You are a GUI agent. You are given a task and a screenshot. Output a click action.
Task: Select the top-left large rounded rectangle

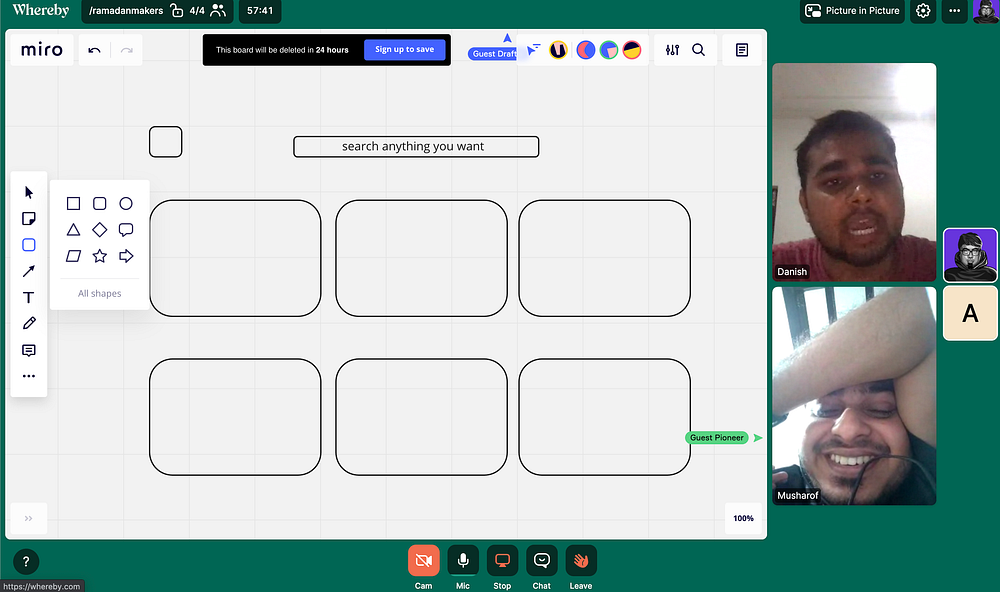click(235, 258)
